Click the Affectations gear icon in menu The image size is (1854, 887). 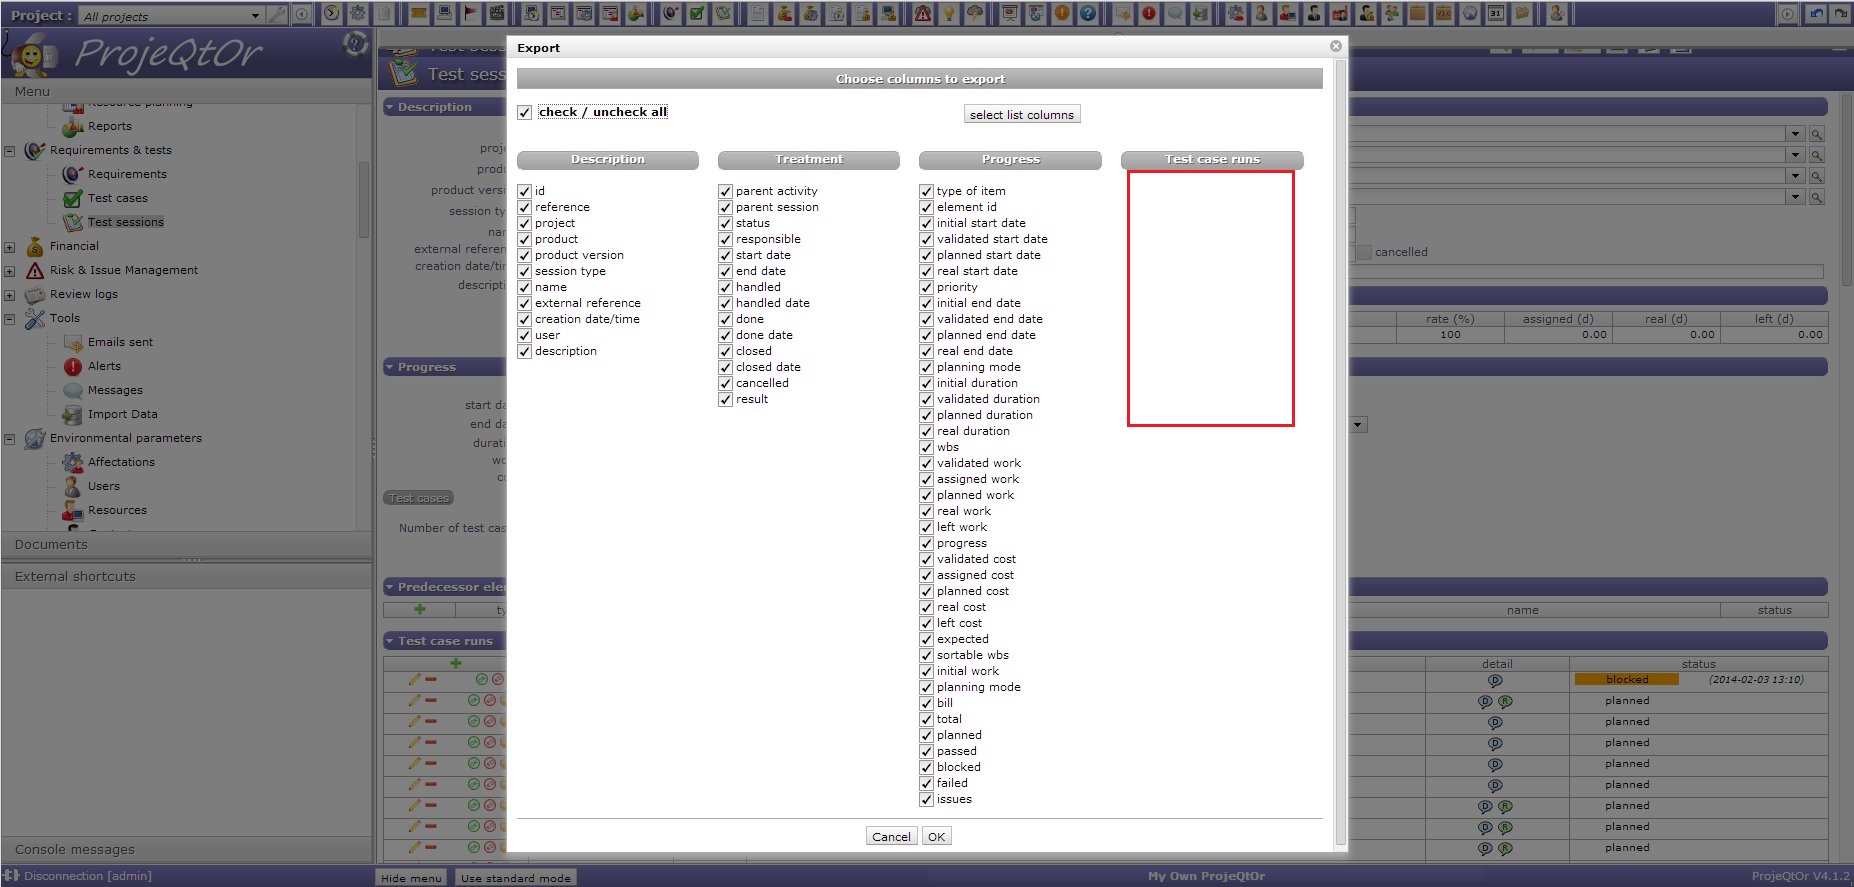point(72,462)
